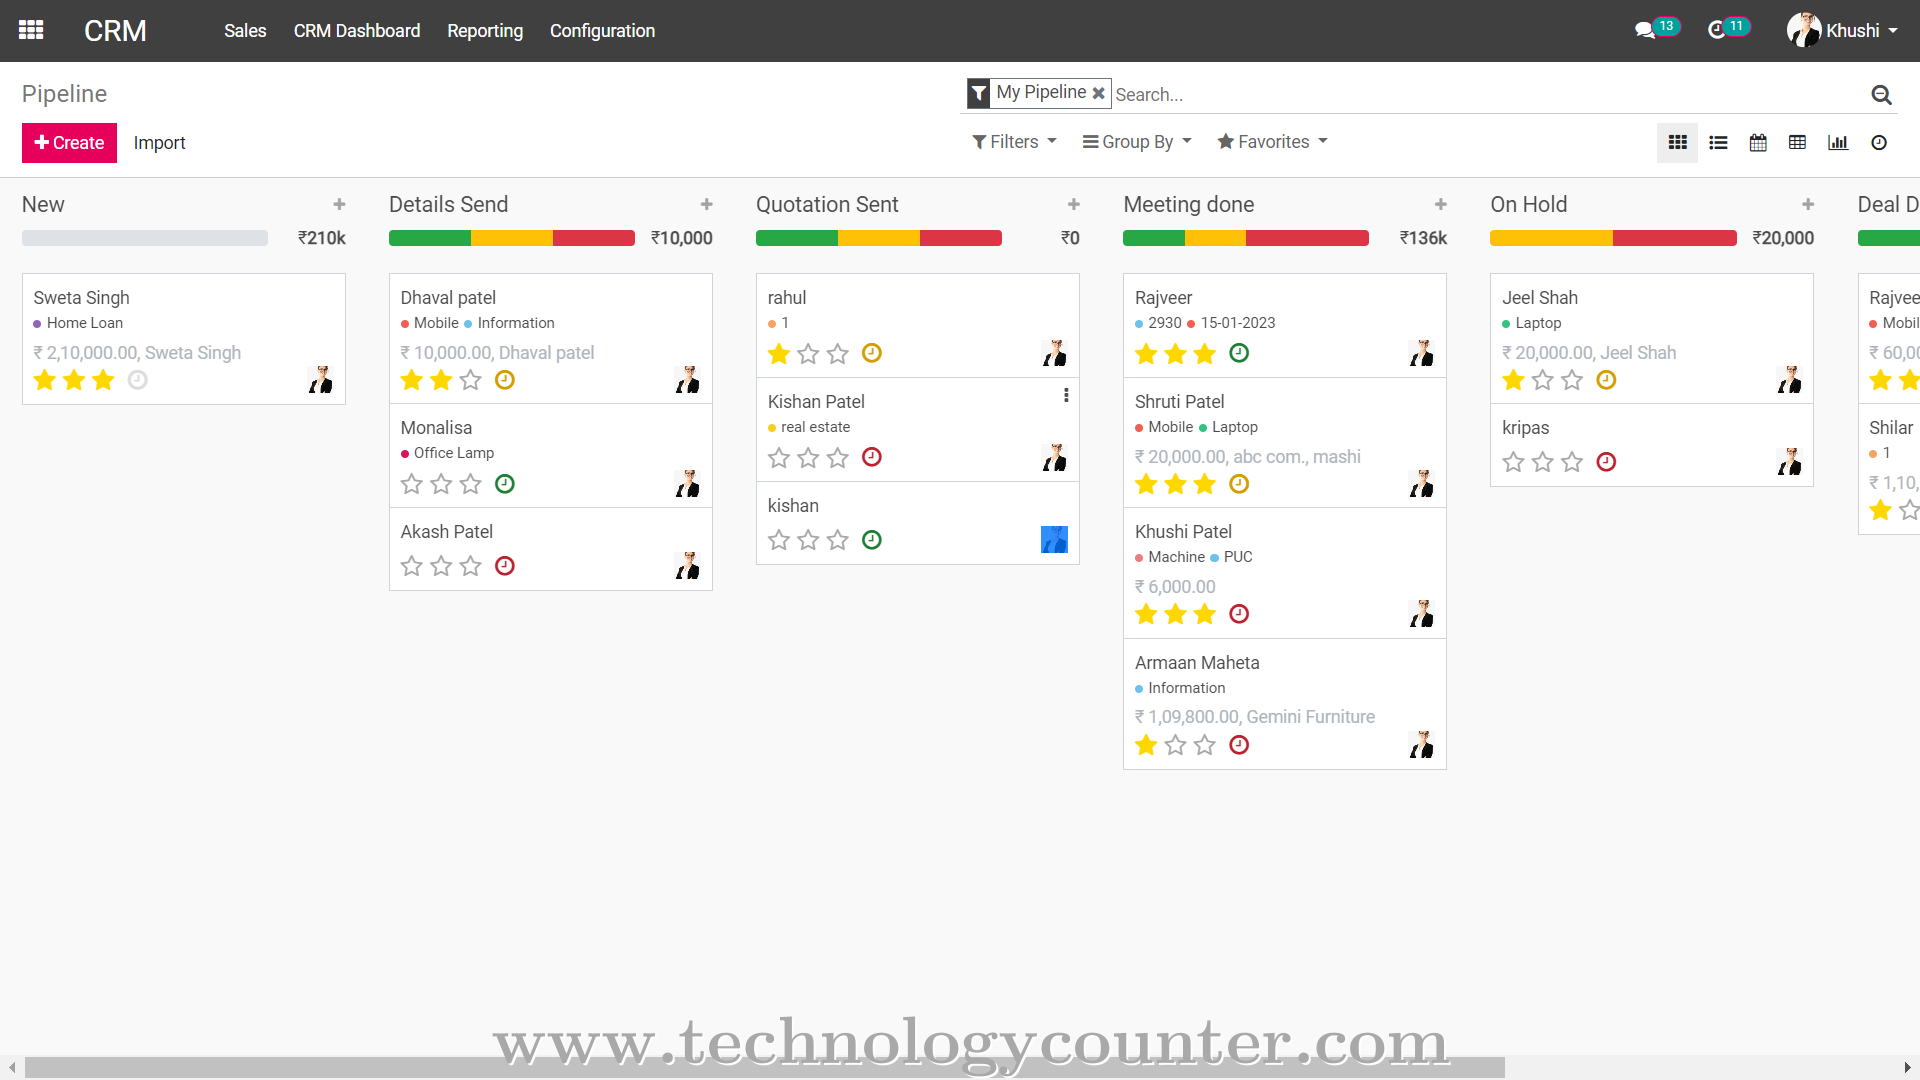Set first star on kripas card

1513,462
